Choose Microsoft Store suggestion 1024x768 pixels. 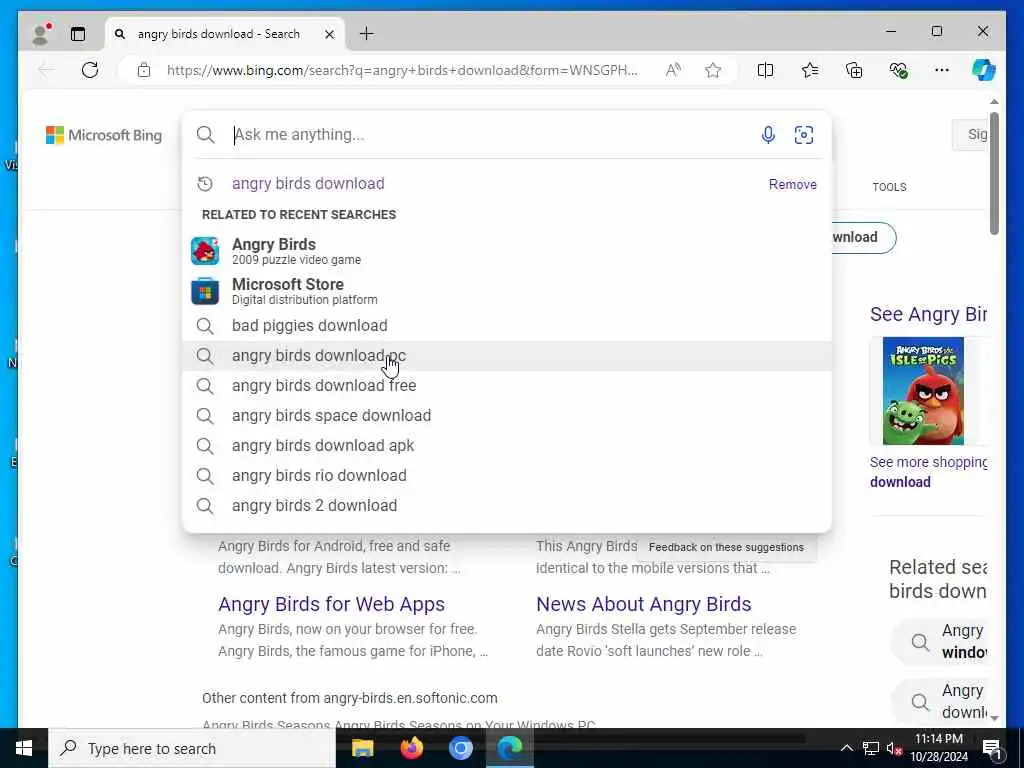click(507, 291)
